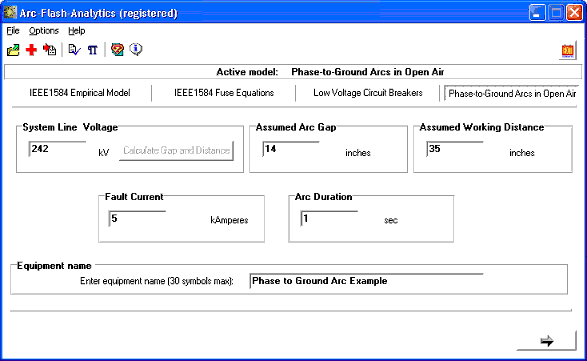Select Low Voltage Circuit Breakers tab
The width and height of the screenshot is (587, 361).
point(368,93)
